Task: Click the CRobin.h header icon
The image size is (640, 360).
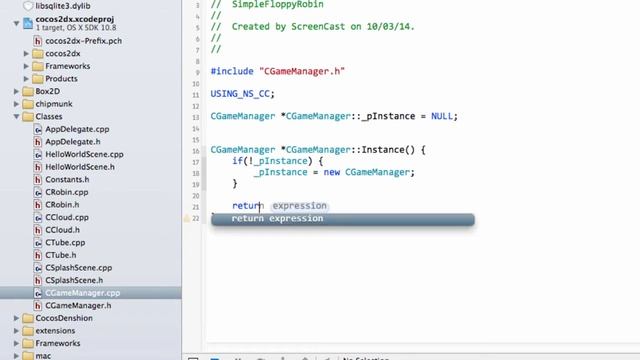Action: (38, 204)
